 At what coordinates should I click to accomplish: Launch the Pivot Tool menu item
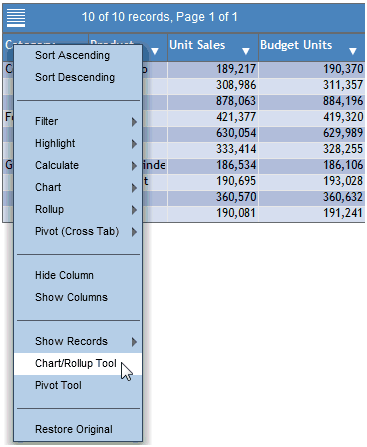coord(78,385)
